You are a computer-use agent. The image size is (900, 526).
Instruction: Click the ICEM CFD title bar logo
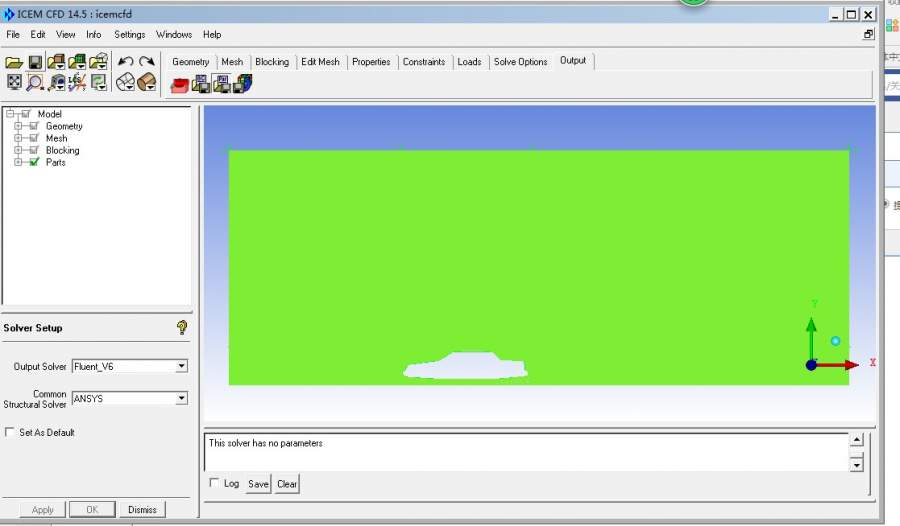[x=9, y=14]
